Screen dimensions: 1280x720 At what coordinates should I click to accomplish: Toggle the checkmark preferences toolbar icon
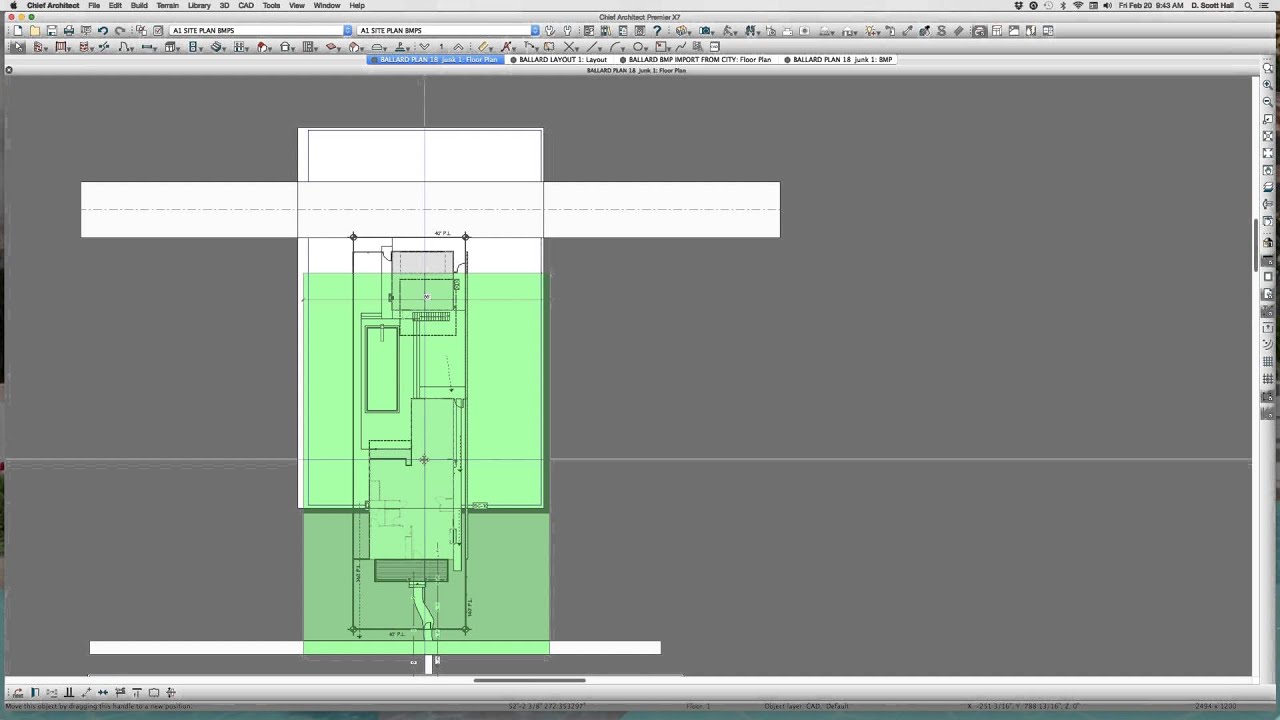tap(158, 31)
